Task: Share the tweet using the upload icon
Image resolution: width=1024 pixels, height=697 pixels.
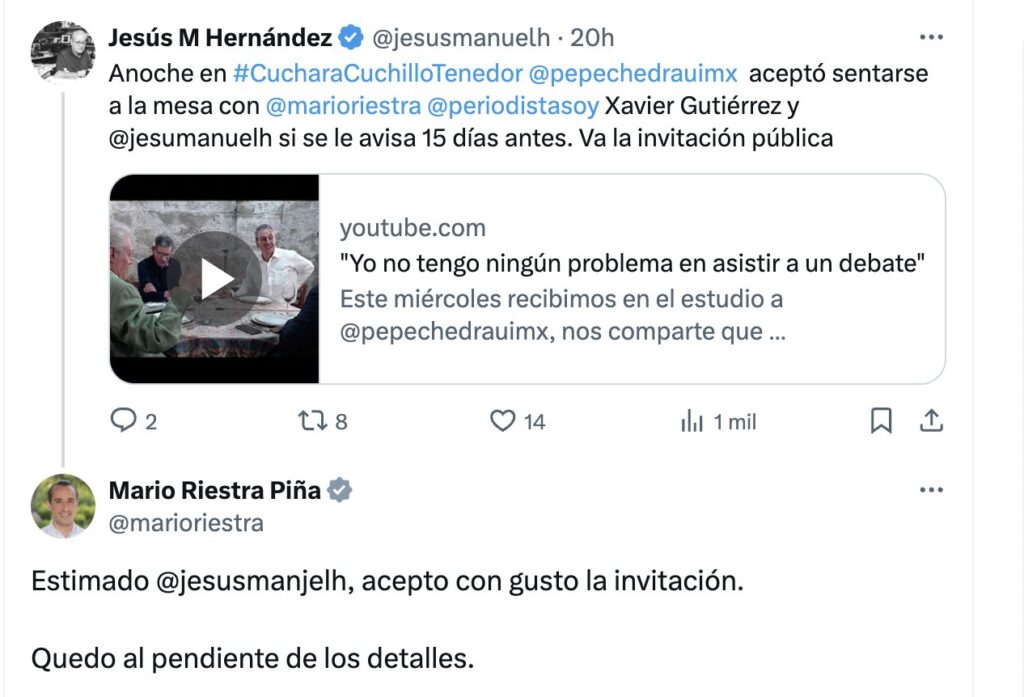Action: [931, 421]
